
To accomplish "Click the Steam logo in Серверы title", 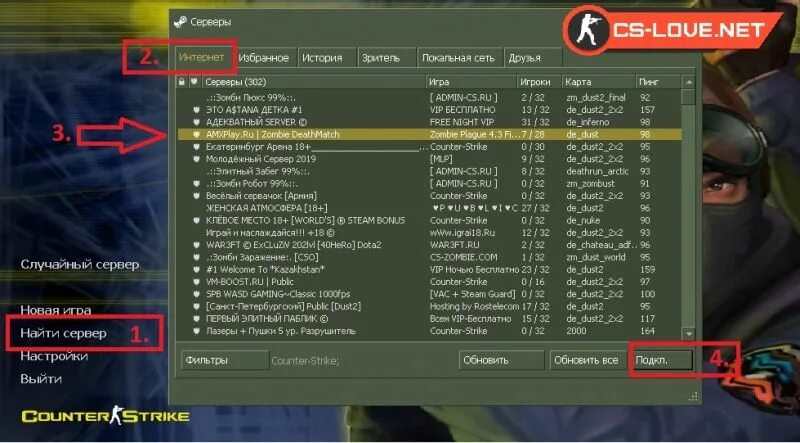I will 180,22.
